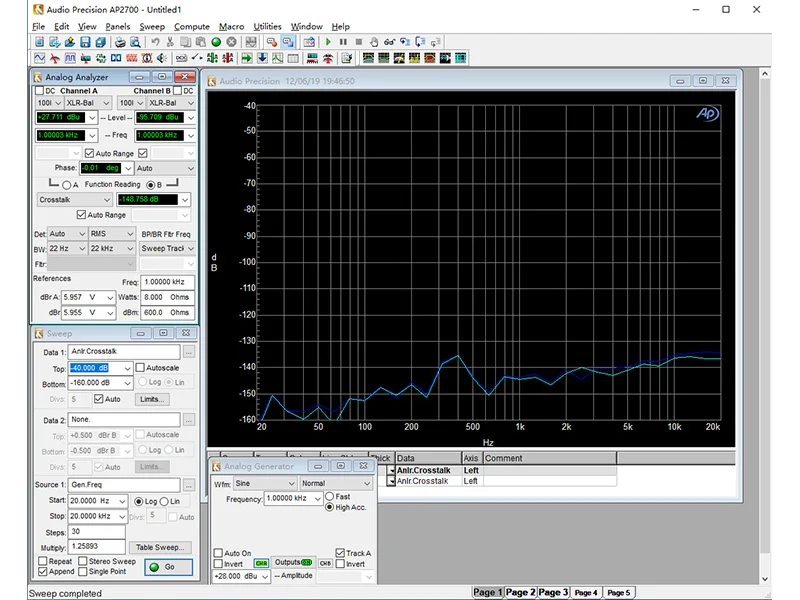Click the Table Sweep... button
The image size is (800, 600).
(160, 547)
